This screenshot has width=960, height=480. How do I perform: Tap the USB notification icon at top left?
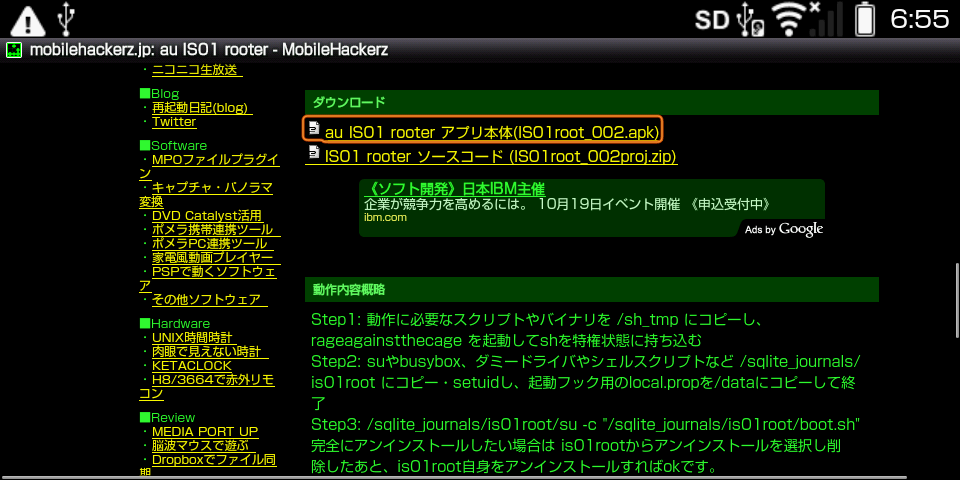pyautogui.click(x=66, y=19)
